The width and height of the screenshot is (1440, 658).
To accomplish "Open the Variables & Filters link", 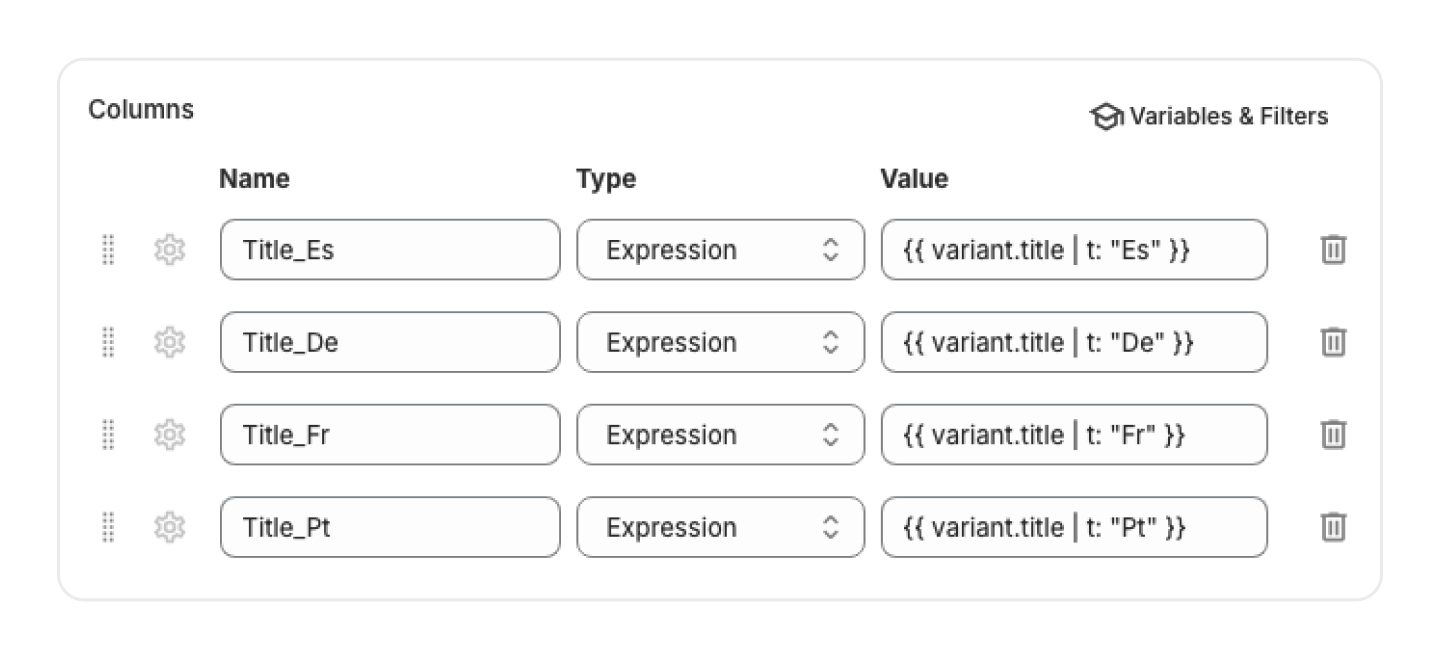I will 1209,116.
